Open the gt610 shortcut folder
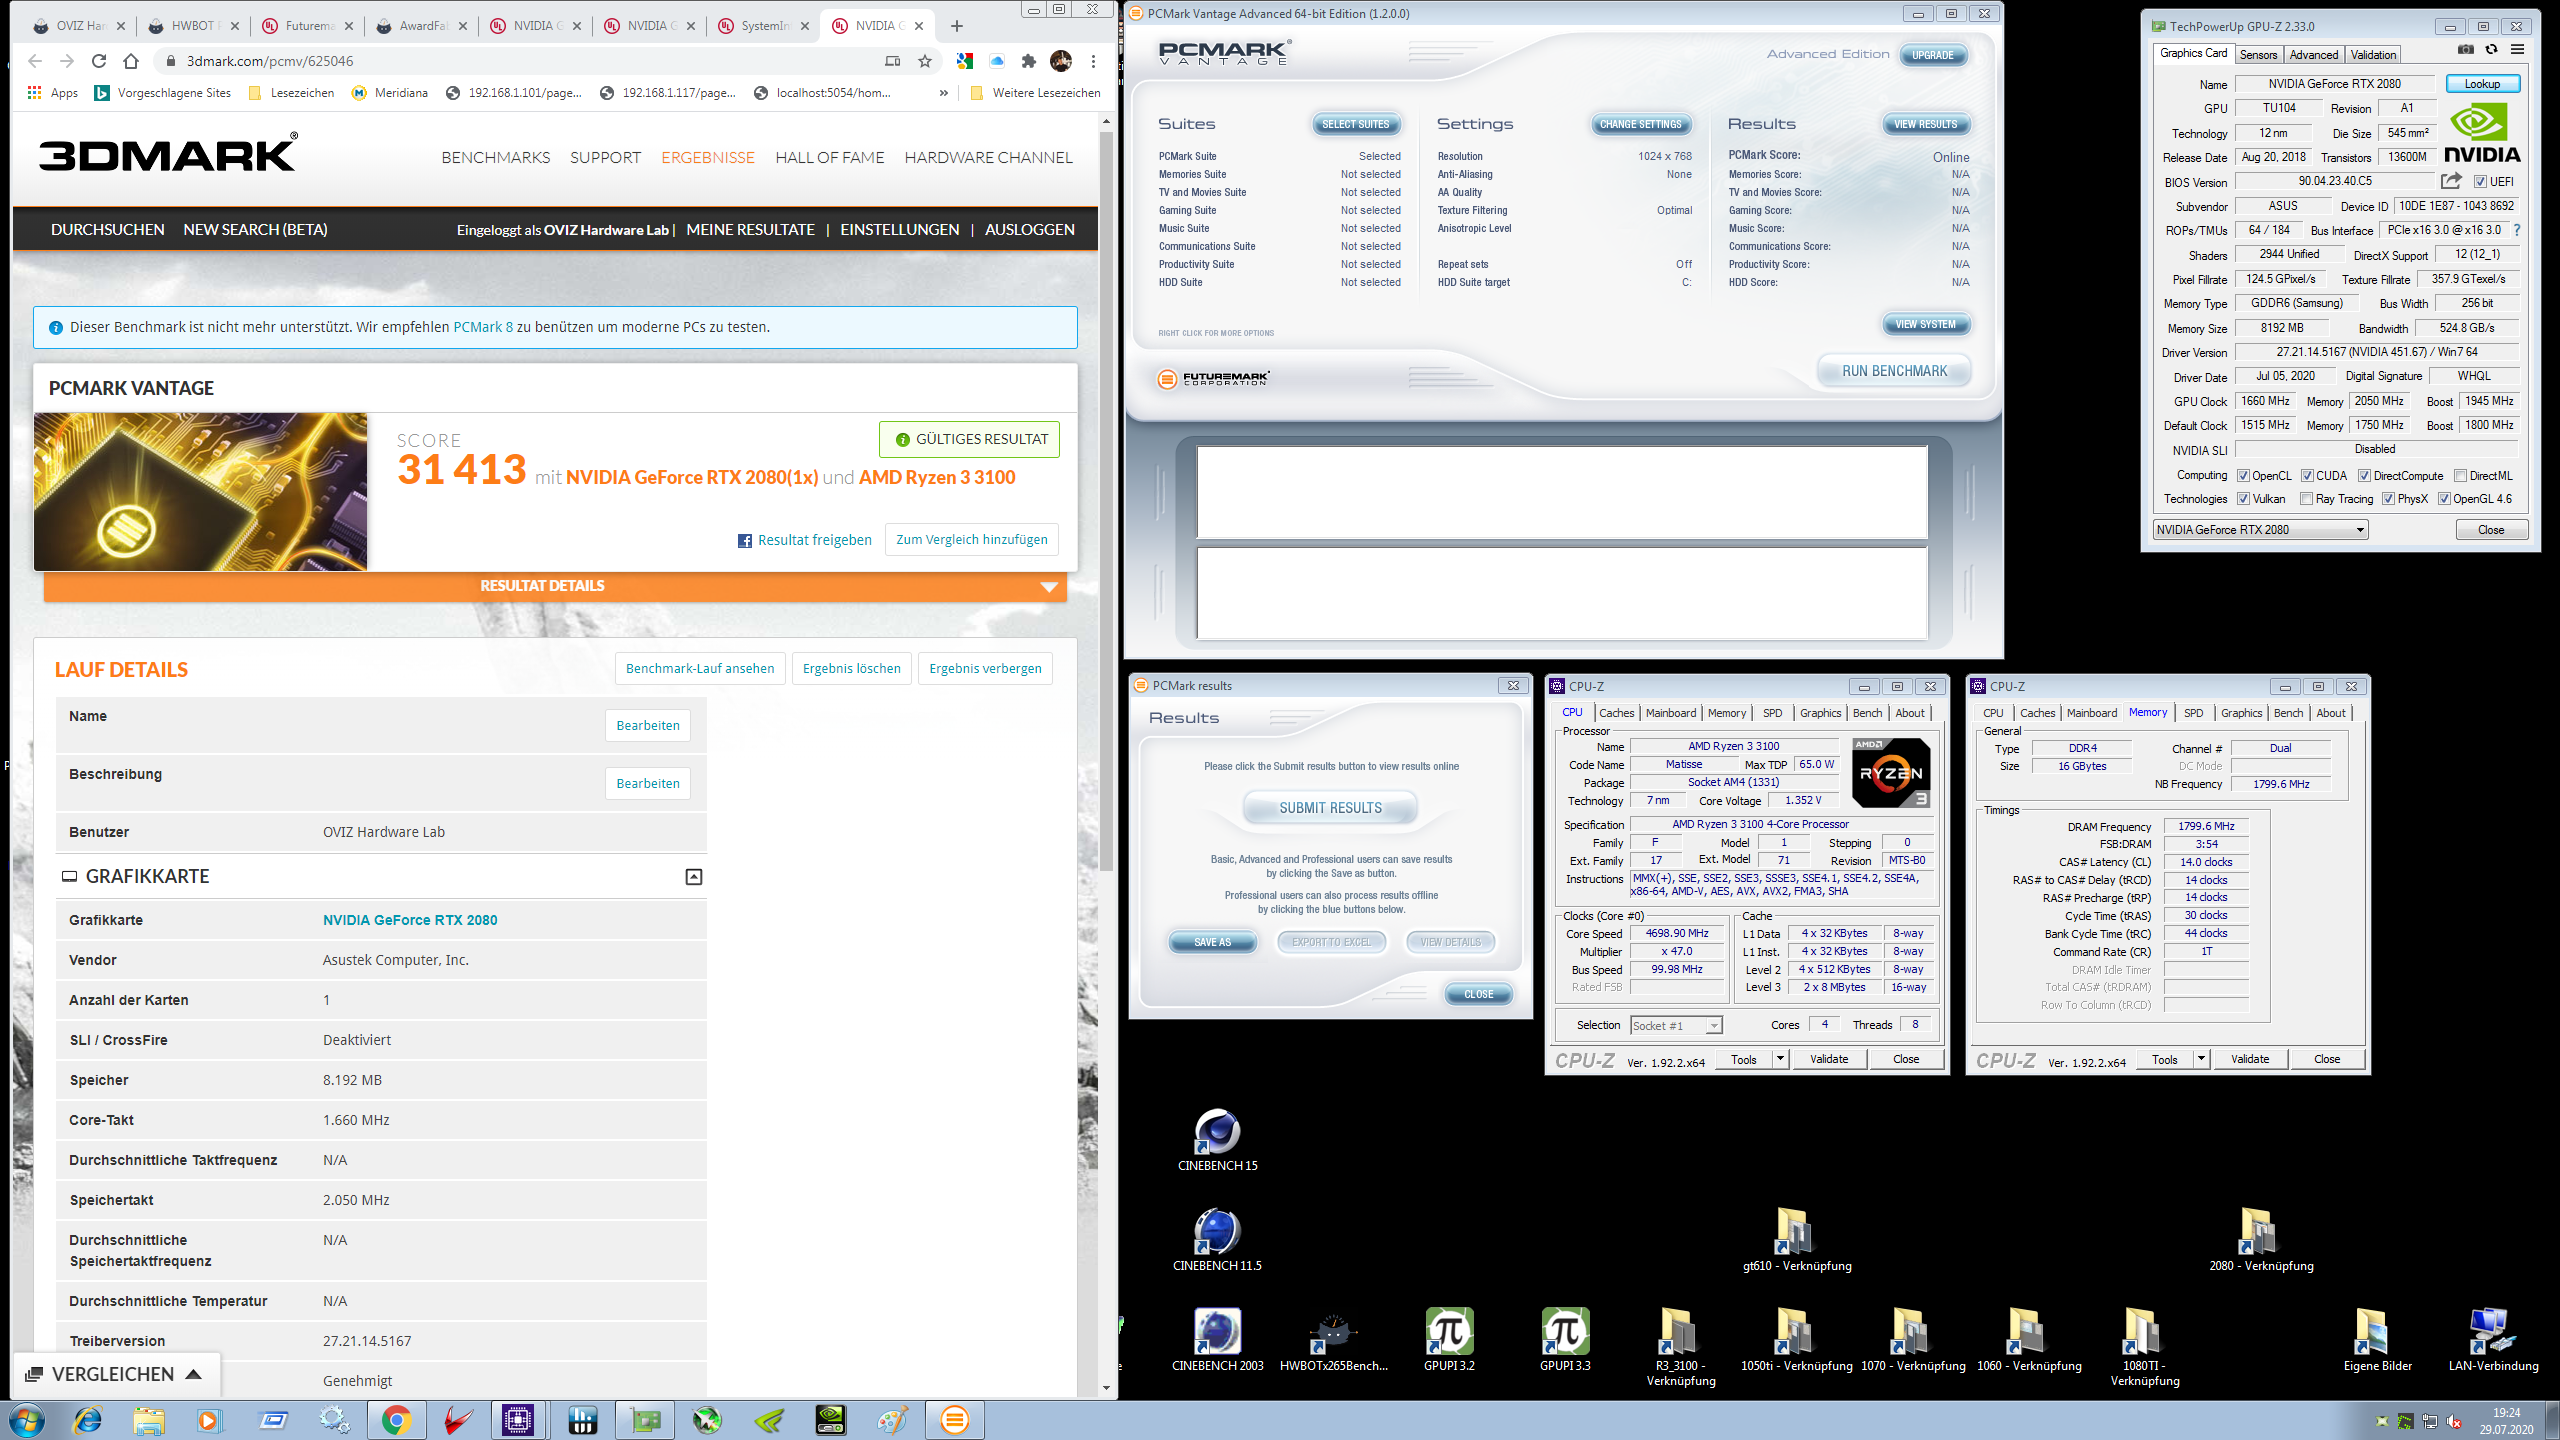2560x1440 pixels. coord(1797,1240)
